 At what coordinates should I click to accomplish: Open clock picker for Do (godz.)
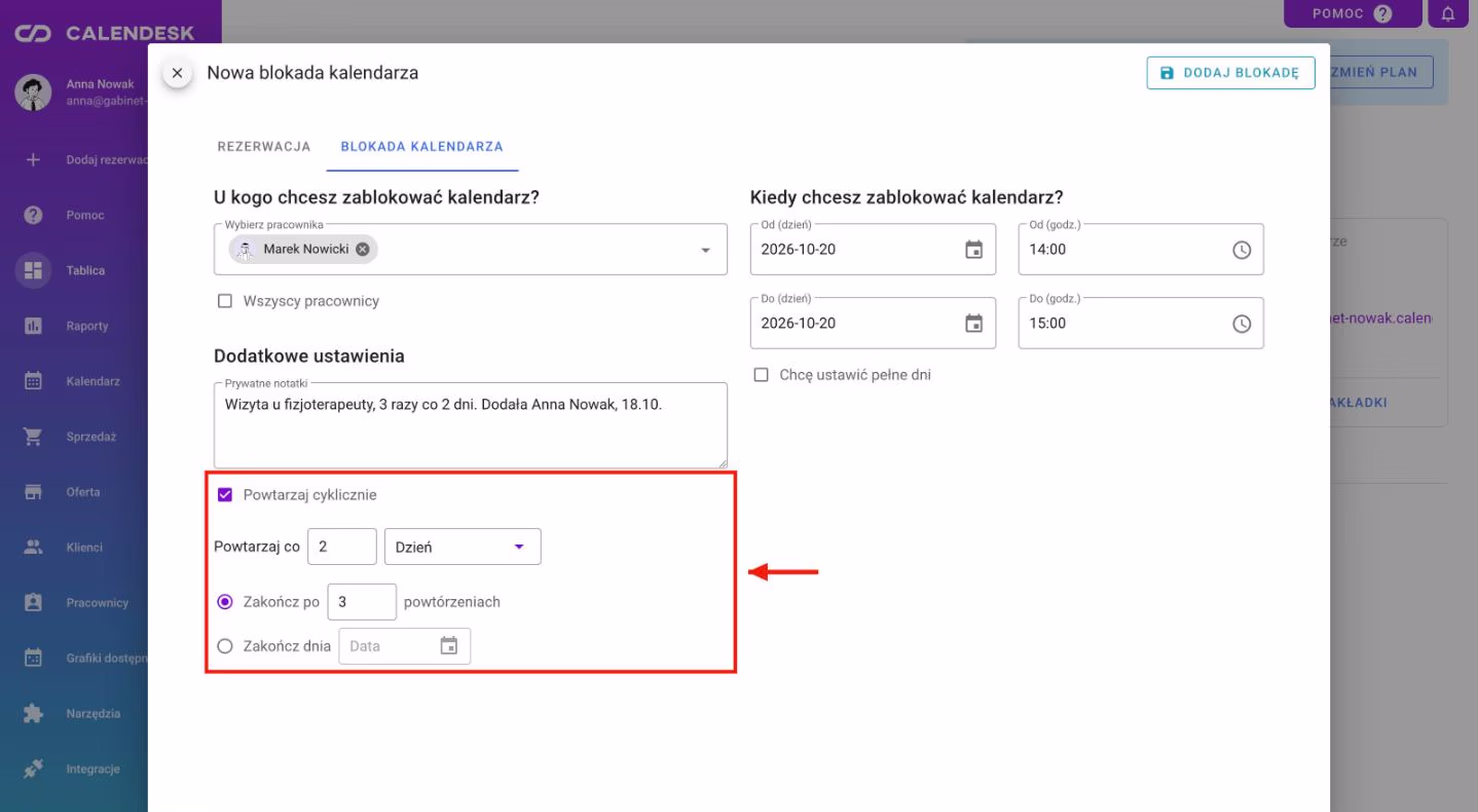1242,324
